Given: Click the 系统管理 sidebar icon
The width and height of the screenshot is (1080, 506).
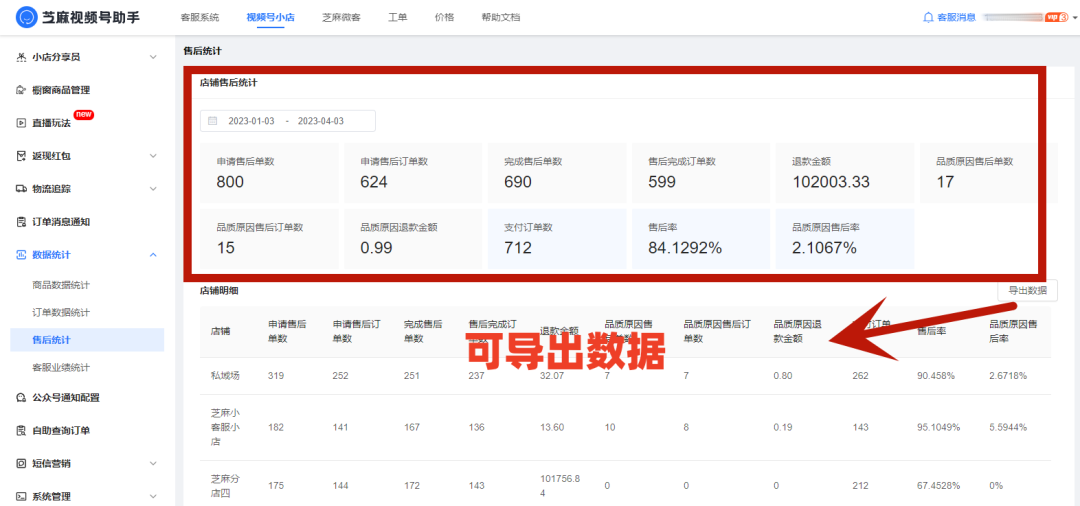Looking at the screenshot, I should point(21,496).
